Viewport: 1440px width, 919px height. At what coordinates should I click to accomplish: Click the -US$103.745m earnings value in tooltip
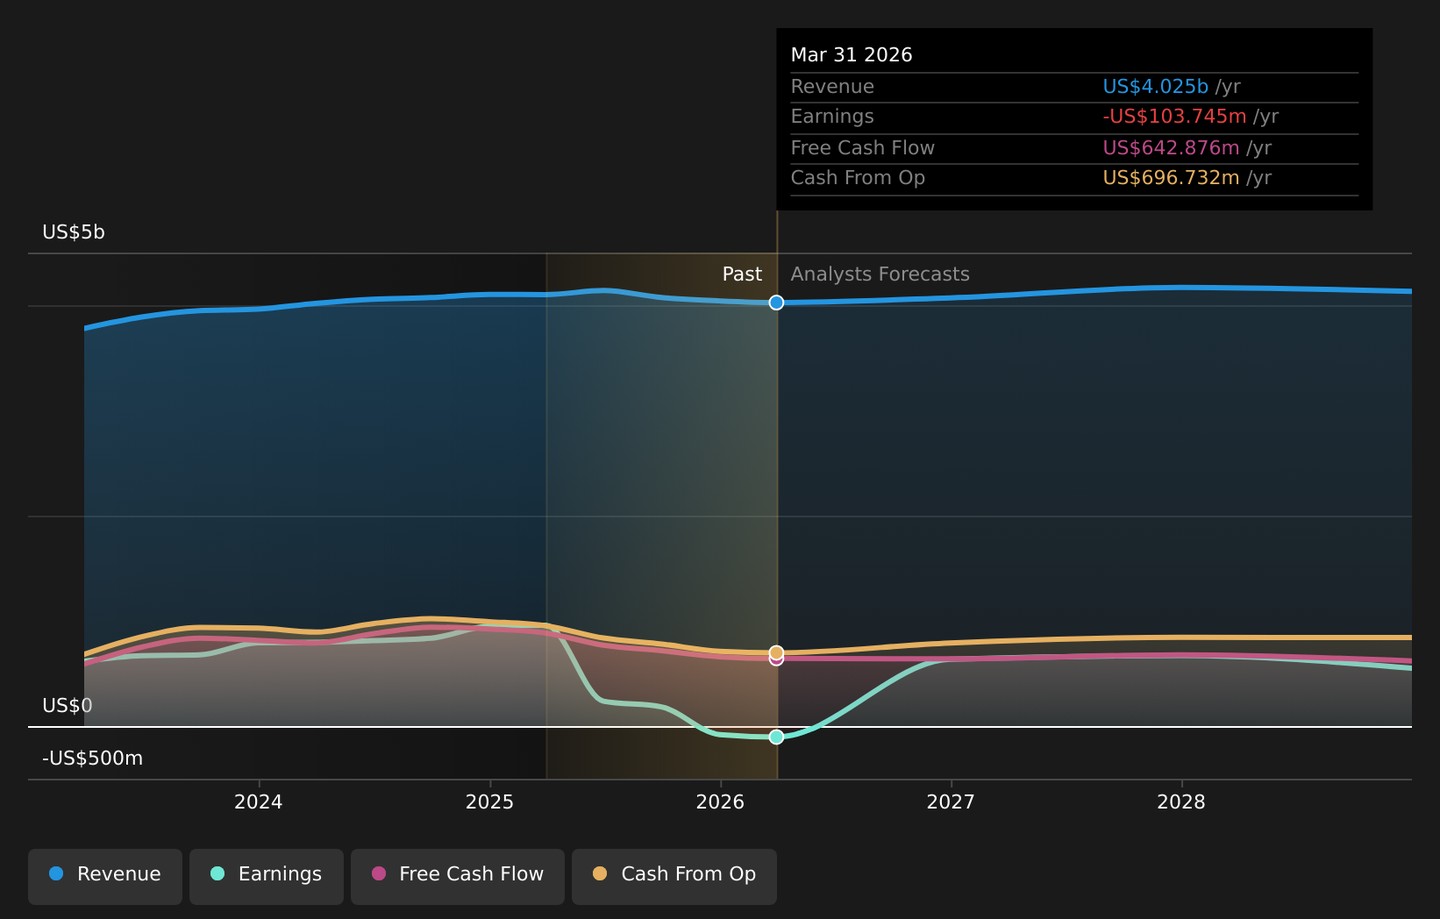pyautogui.click(x=1174, y=116)
